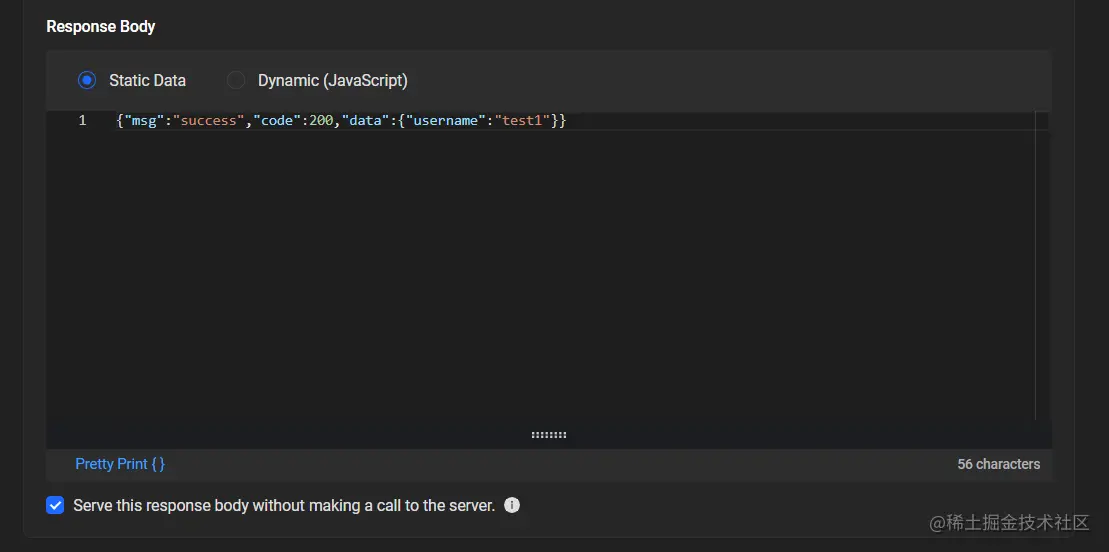Click the Response Body heading
Screen dimensions: 1109x552
[101, 26]
